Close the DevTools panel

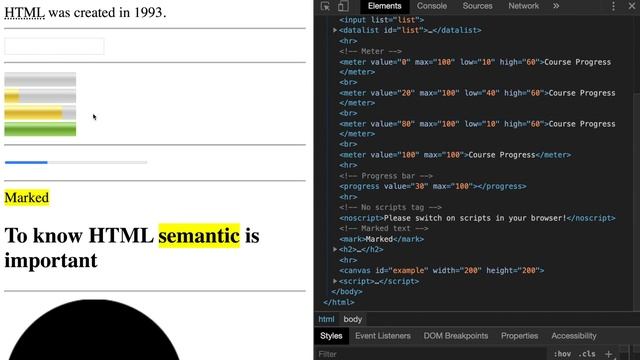(x=631, y=6)
